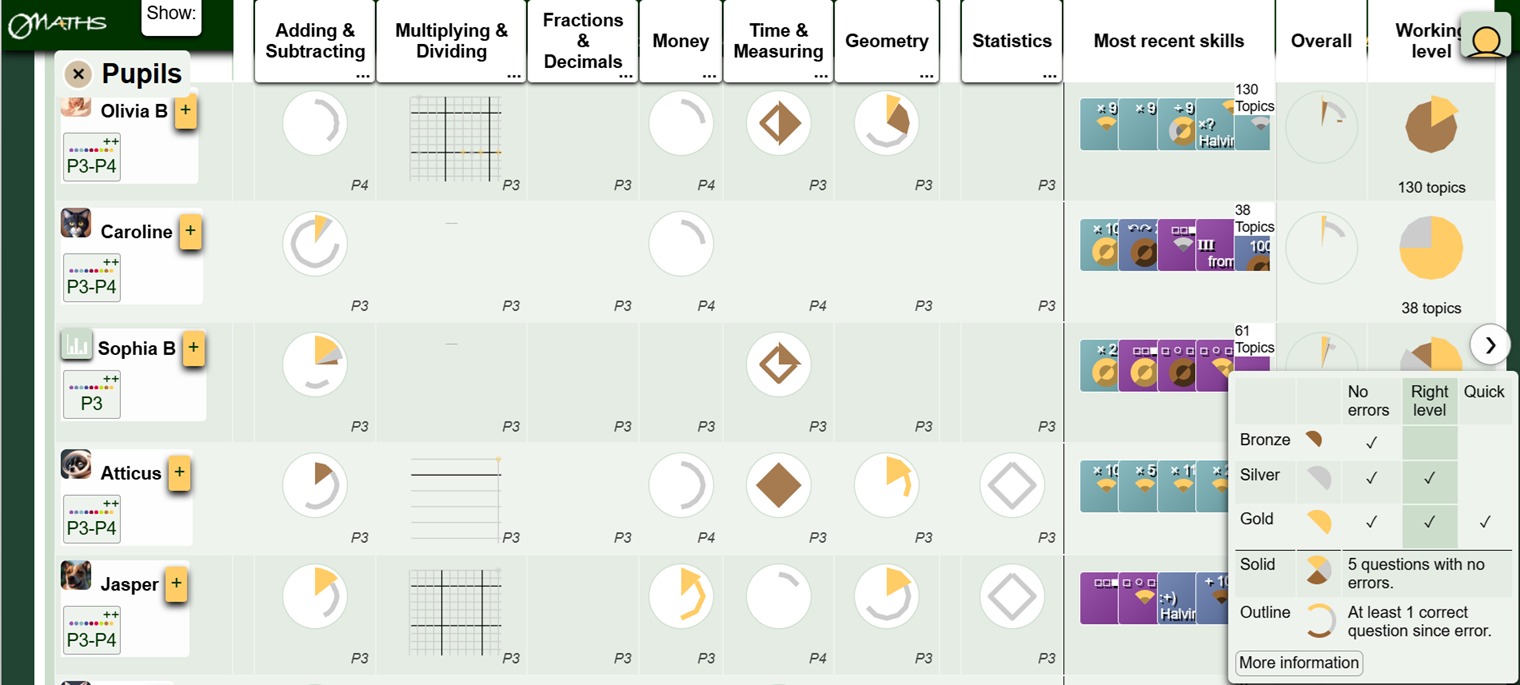1520x685 pixels.
Task: Expand Olivia B's plus button
Action: [x=185, y=113]
